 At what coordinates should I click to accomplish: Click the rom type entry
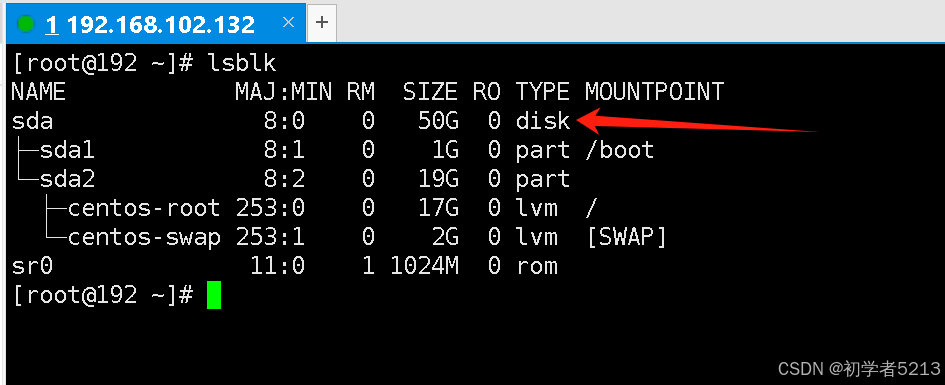click(536, 266)
